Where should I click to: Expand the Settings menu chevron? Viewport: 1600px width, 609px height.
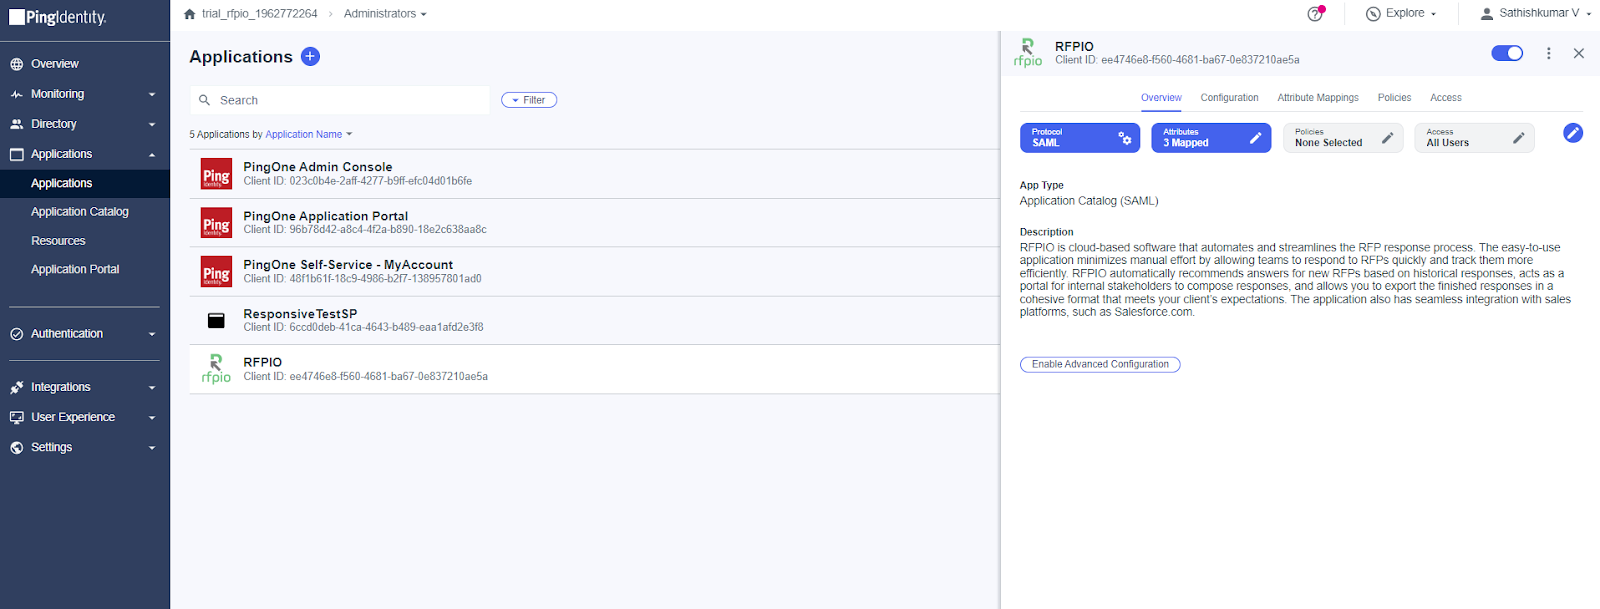(x=152, y=448)
